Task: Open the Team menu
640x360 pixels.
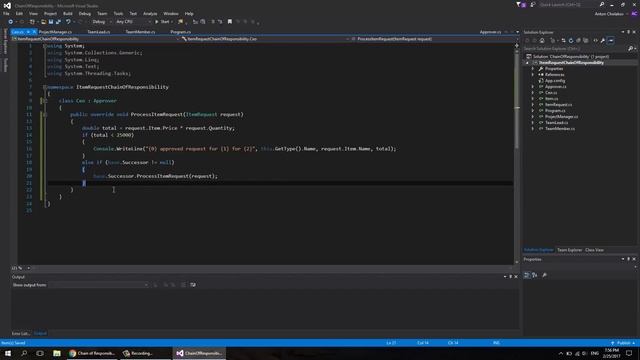Action: (102, 13)
